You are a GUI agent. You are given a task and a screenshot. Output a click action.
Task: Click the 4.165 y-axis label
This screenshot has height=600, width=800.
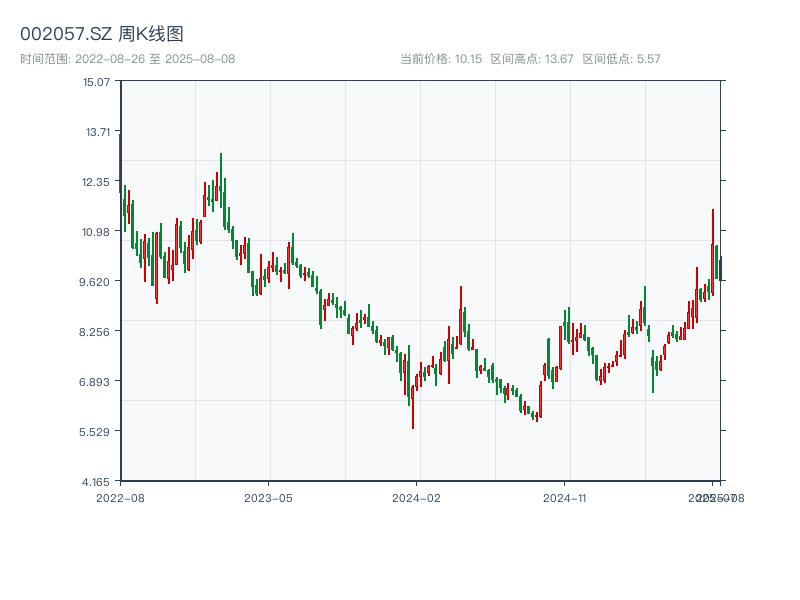95,482
